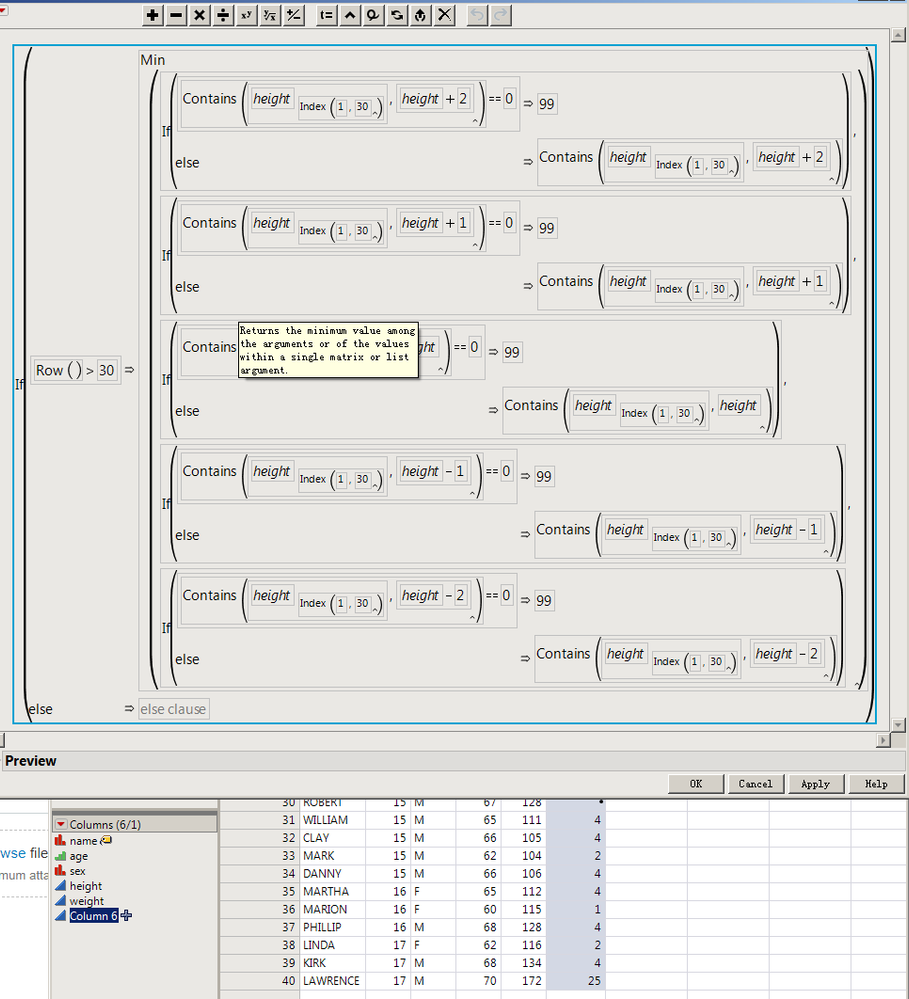Image resolution: width=909 pixels, height=999 pixels.
Task: Click the y-th root button
Action: click(x=270, y=15)
